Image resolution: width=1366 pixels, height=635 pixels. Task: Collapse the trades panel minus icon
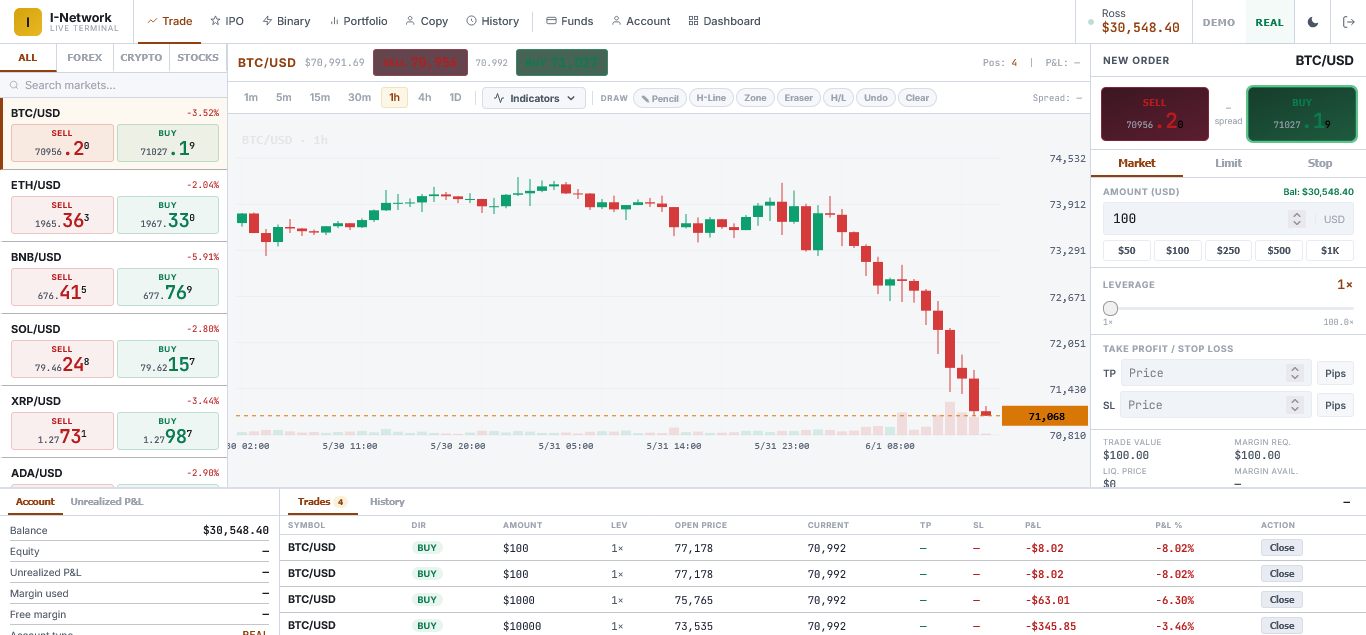[x=1347, y=502]
